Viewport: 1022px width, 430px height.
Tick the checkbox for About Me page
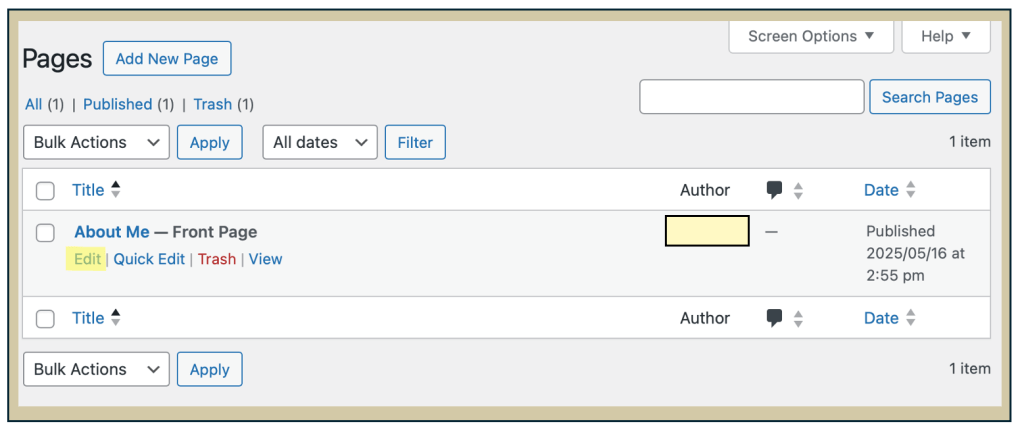pos(45,233)
